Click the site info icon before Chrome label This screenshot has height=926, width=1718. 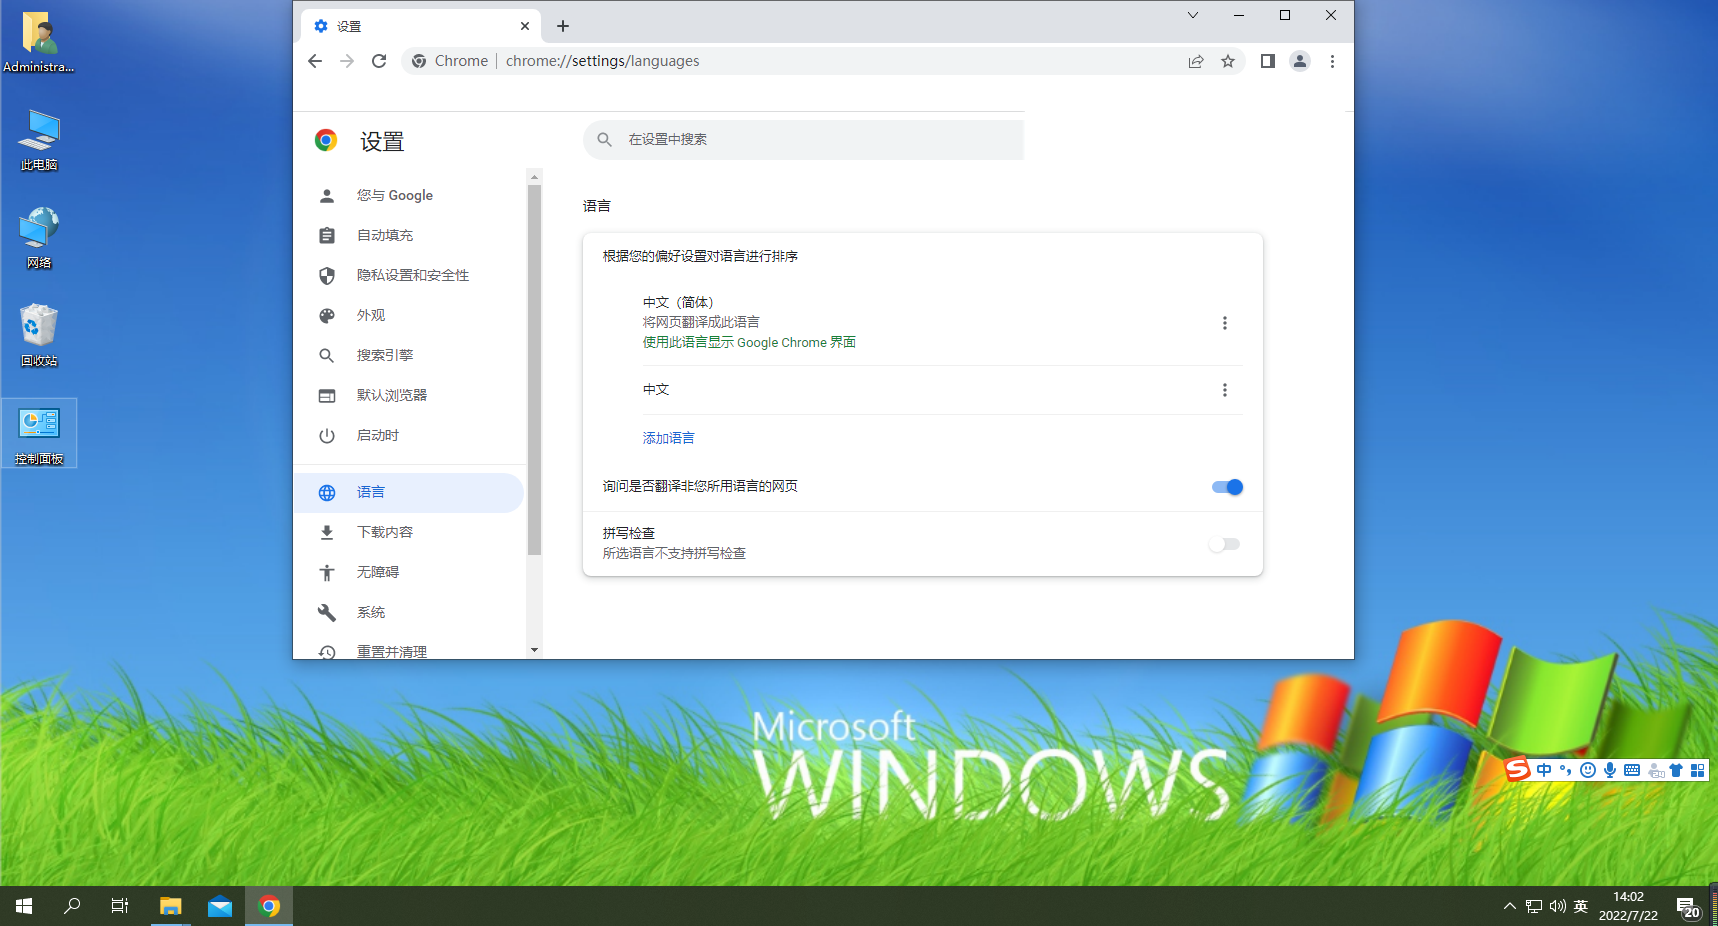pos(419,61)
